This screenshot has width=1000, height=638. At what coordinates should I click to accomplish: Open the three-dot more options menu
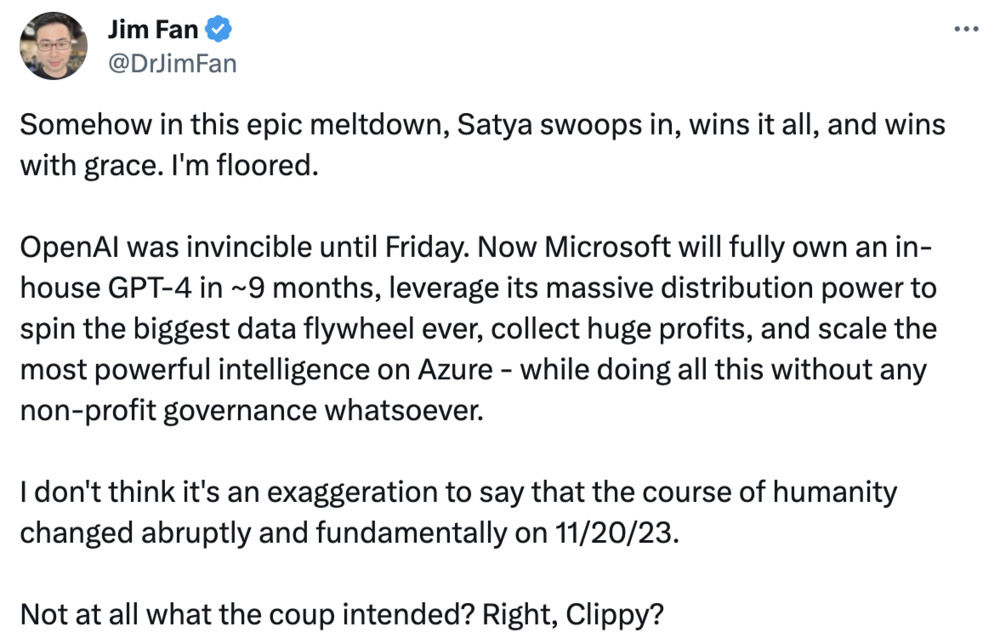(965, 30)
